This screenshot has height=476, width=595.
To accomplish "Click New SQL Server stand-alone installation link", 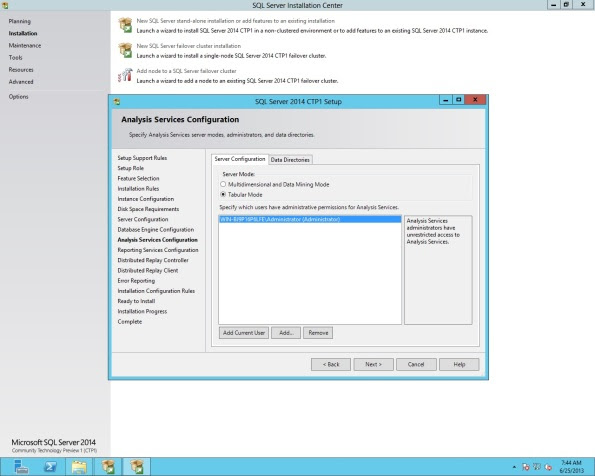I will [x=236, y=21].
